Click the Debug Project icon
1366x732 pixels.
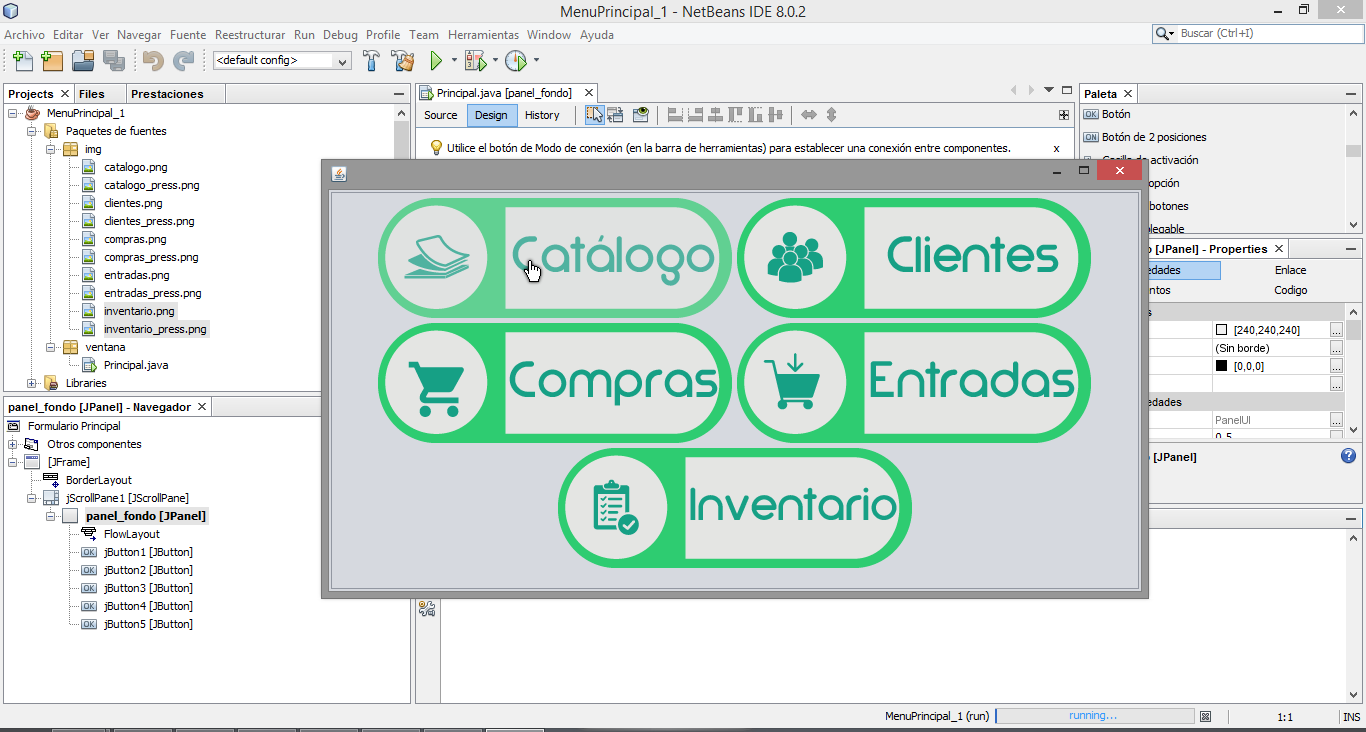pos(475,60)
